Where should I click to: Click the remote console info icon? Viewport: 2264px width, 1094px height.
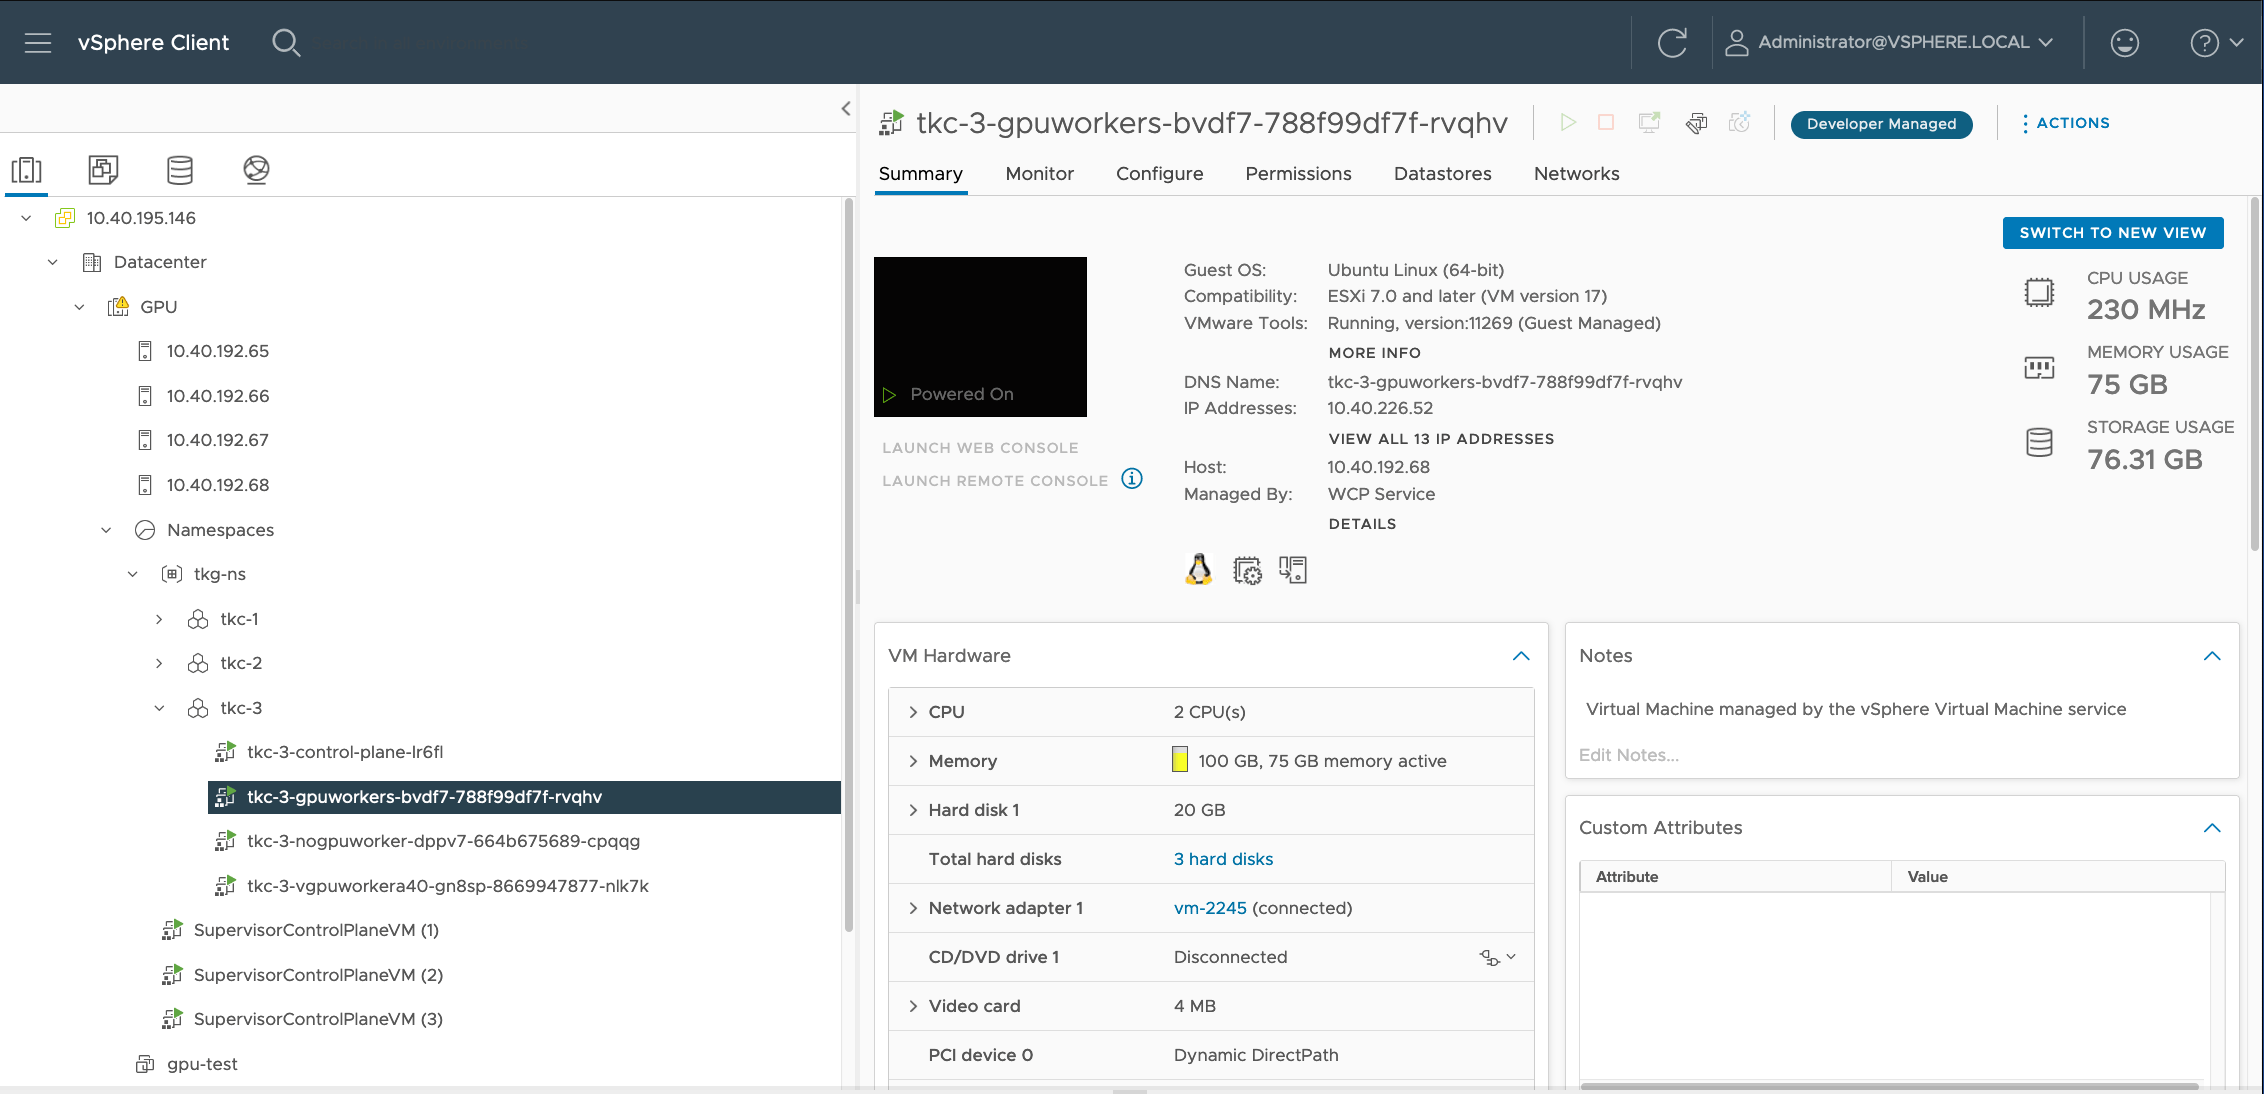coord(1132,479)
